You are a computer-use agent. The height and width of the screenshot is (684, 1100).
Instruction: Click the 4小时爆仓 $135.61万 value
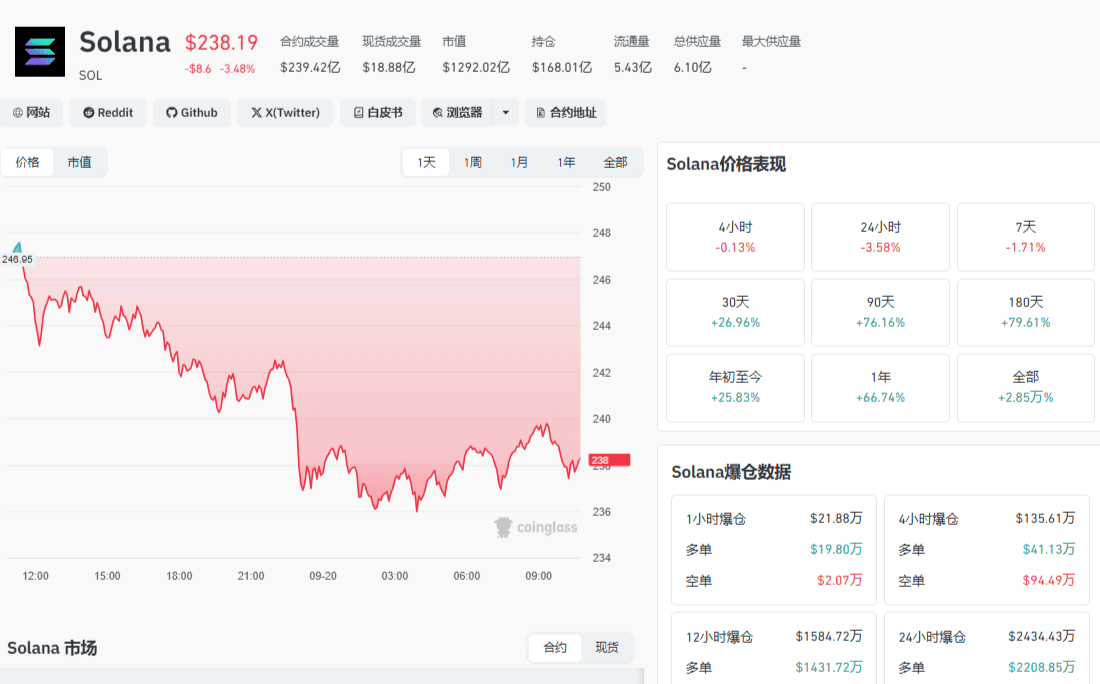click(x=1045, y=518)
